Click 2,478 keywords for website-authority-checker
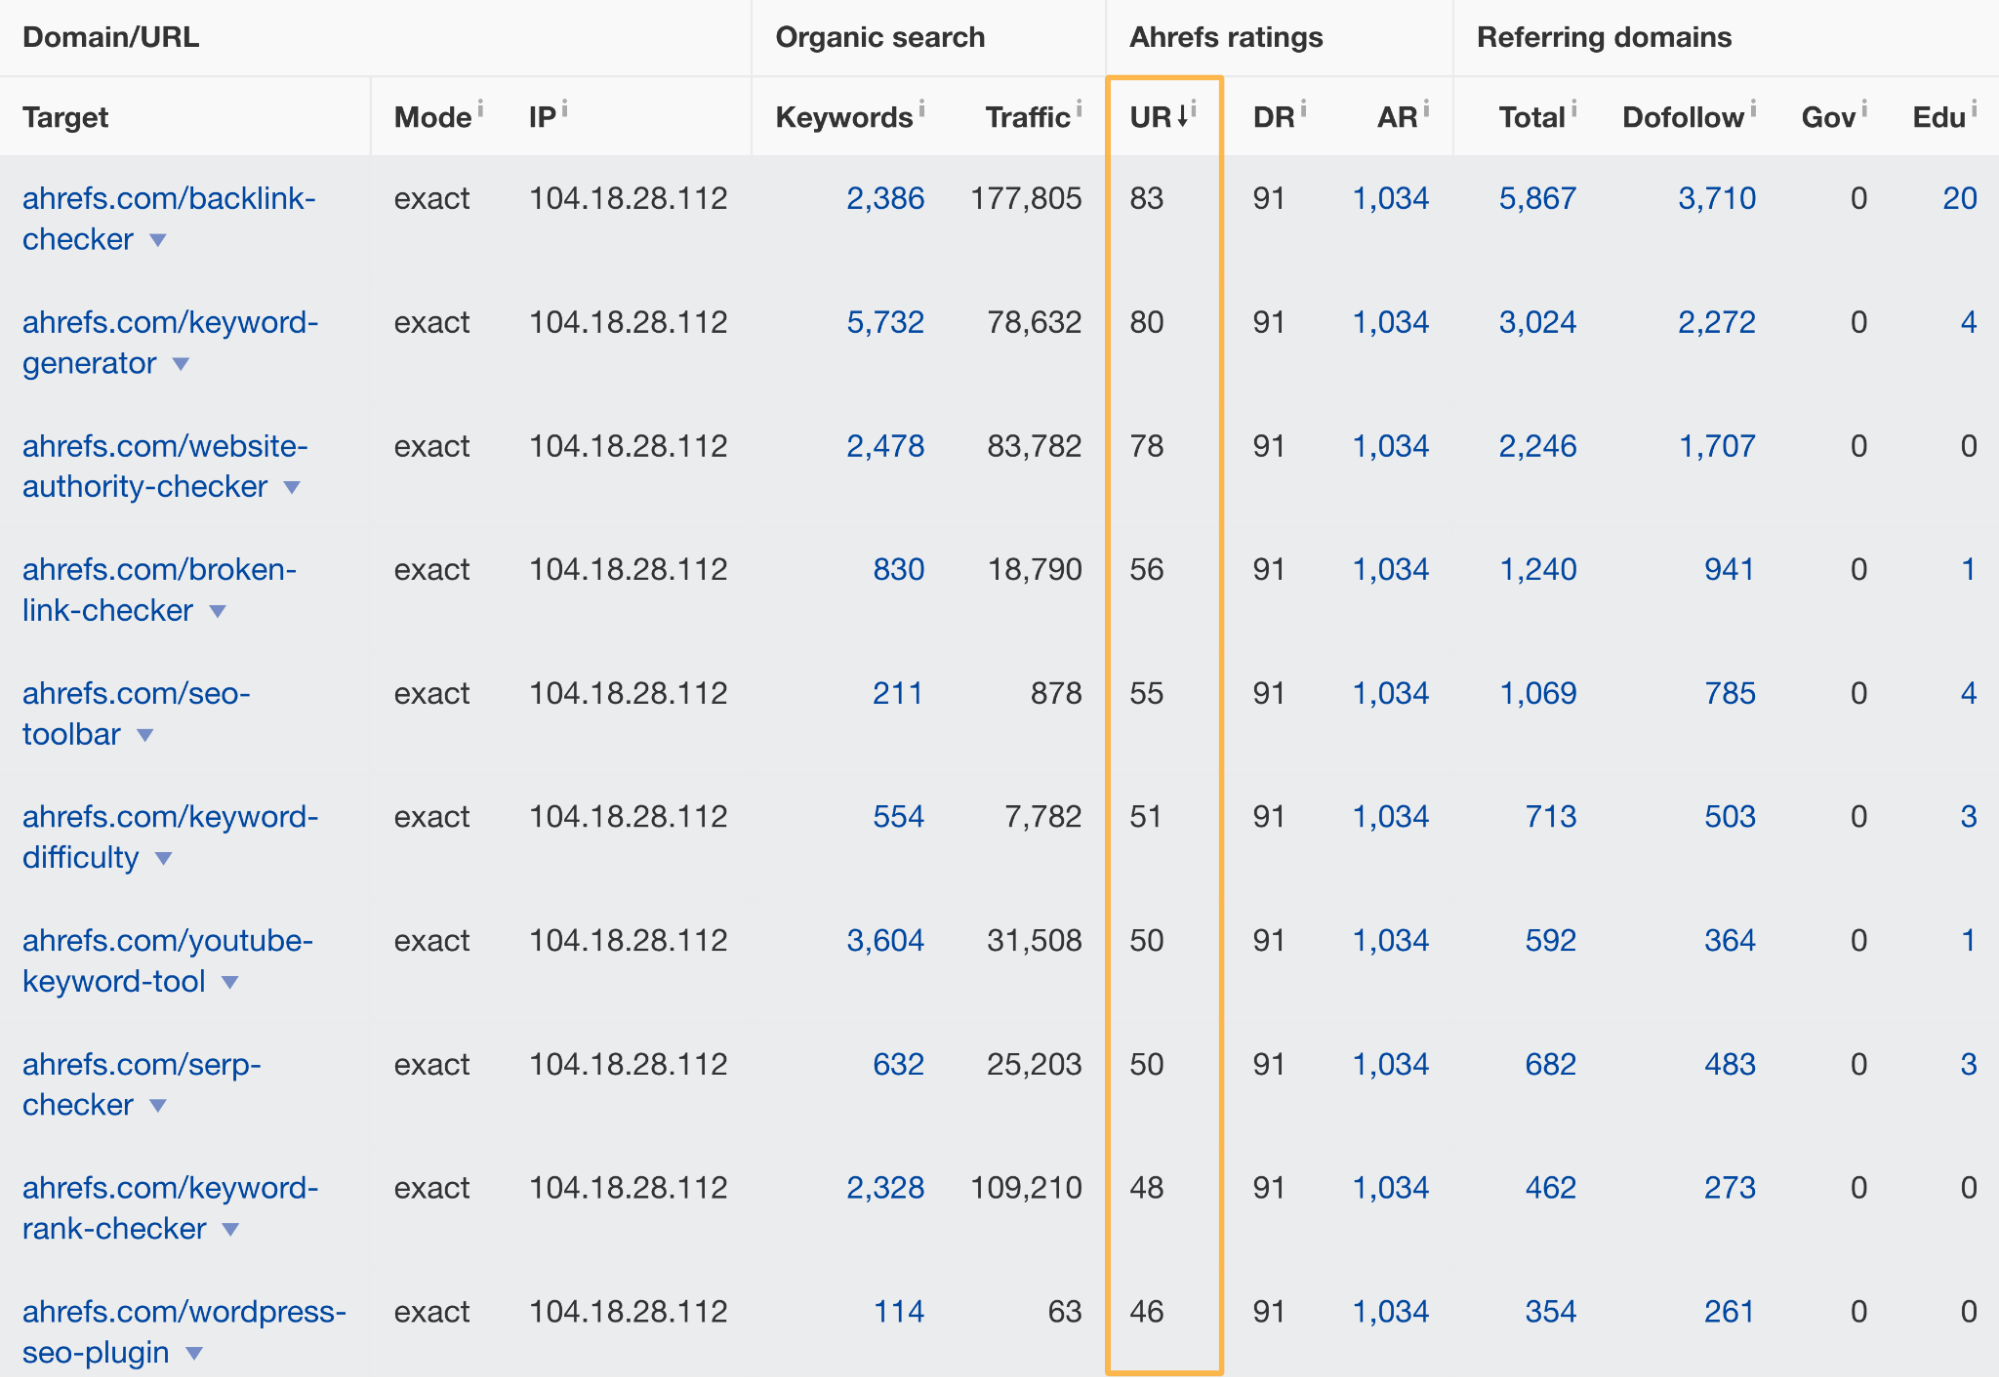1999x1378 pixels. 885,446
